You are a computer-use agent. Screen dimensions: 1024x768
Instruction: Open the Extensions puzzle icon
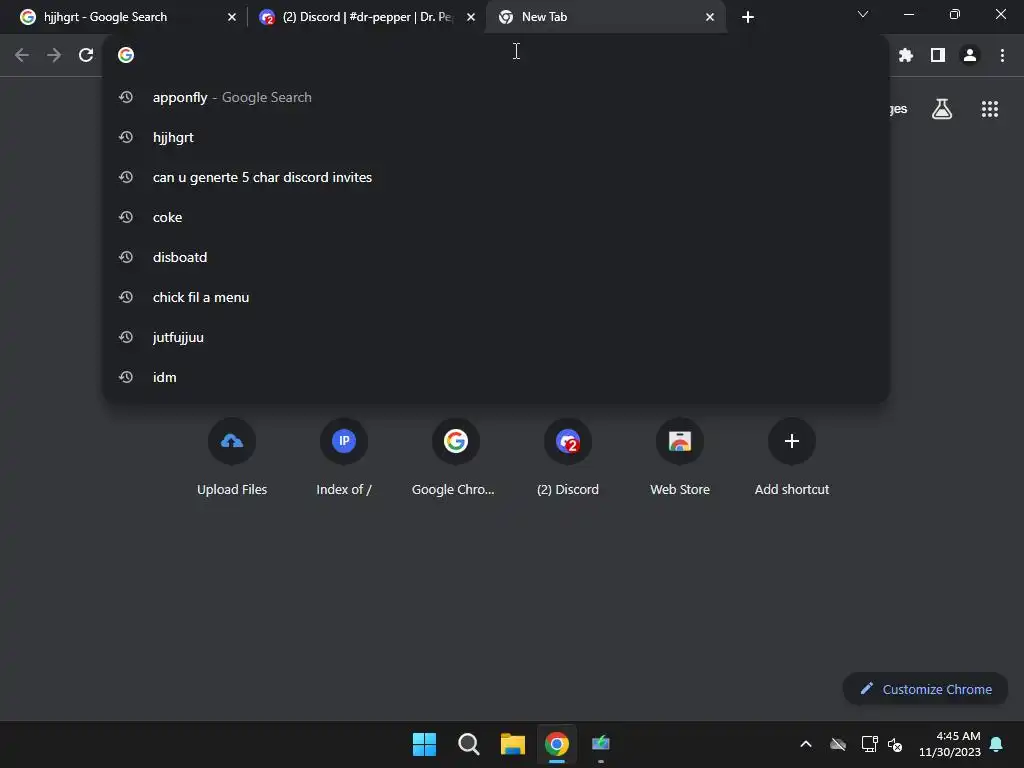pyautogui.click(x=905, y=56)
